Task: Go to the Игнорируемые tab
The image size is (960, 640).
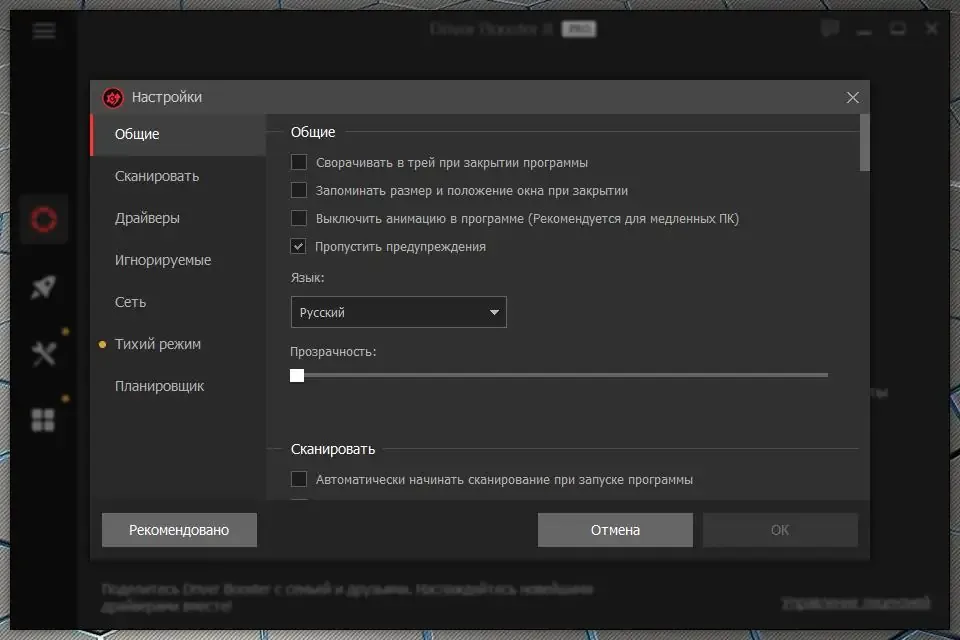Action: click(x=178, y=260)
